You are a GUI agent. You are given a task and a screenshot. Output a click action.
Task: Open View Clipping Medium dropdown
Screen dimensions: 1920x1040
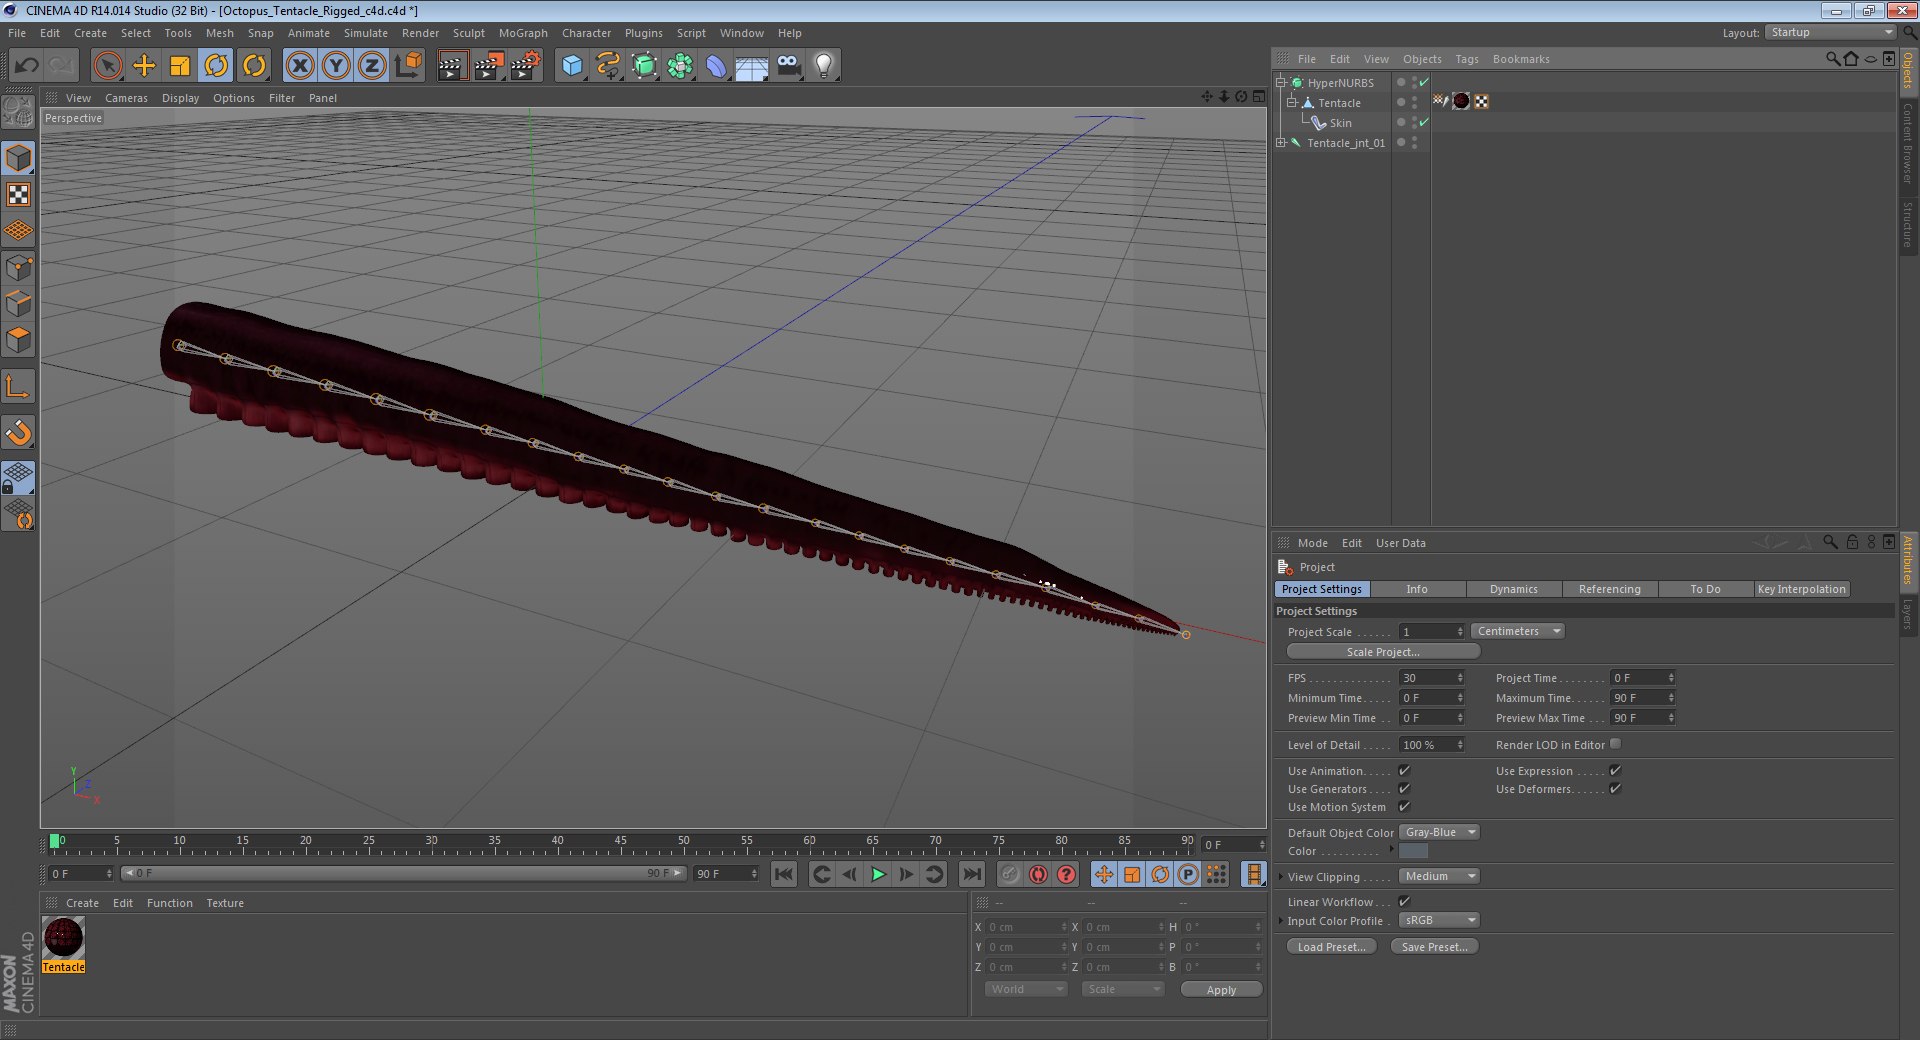tap(1439, 876)
